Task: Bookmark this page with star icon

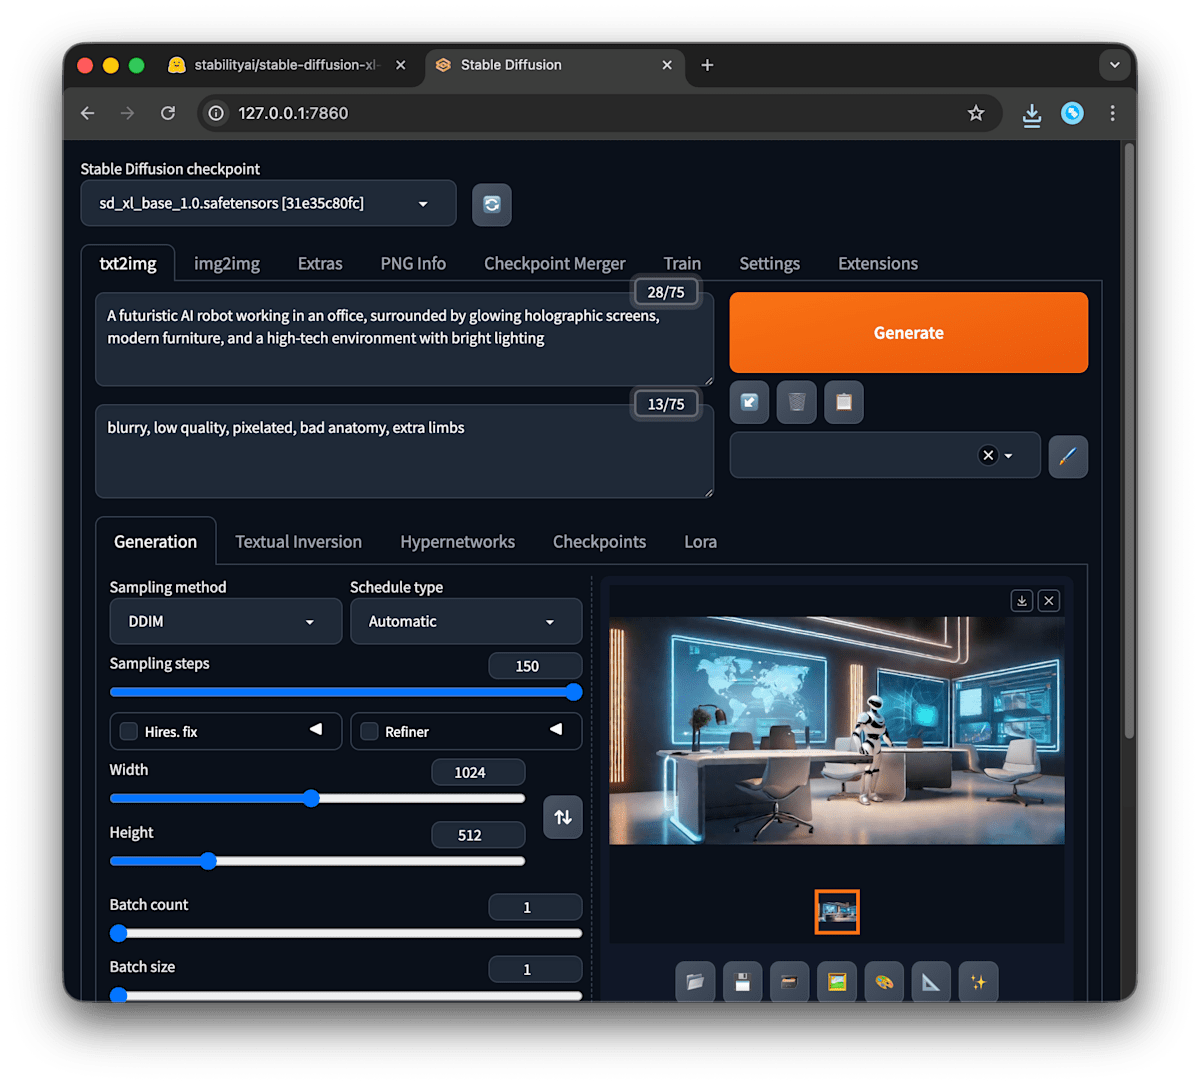Action: (976, 113)
